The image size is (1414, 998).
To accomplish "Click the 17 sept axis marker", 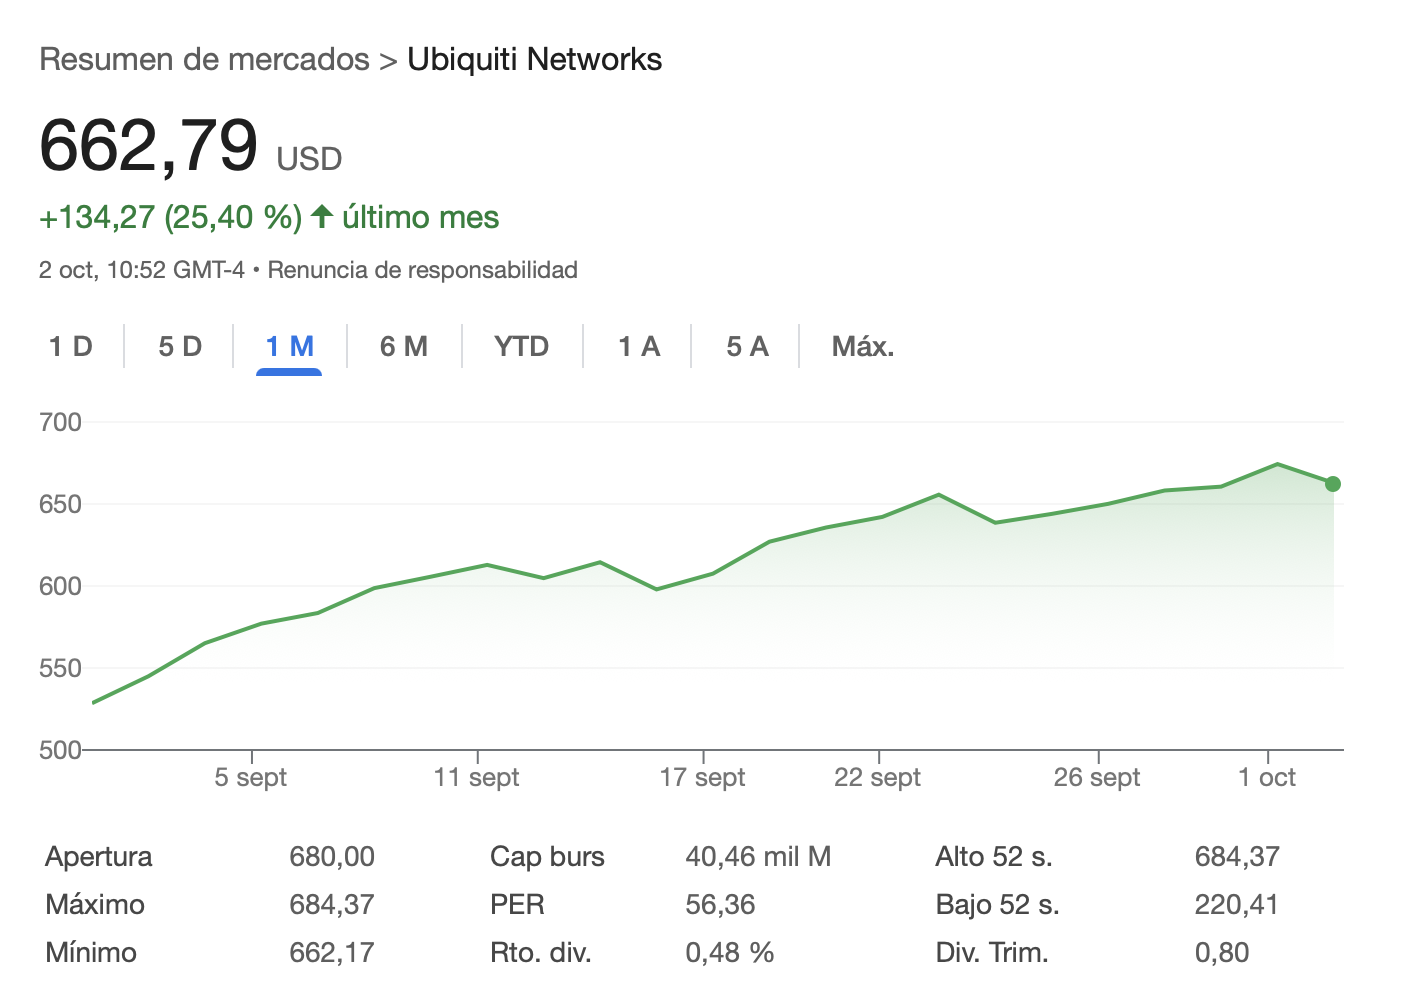I will pyautogui.click(x=702, y=777).
